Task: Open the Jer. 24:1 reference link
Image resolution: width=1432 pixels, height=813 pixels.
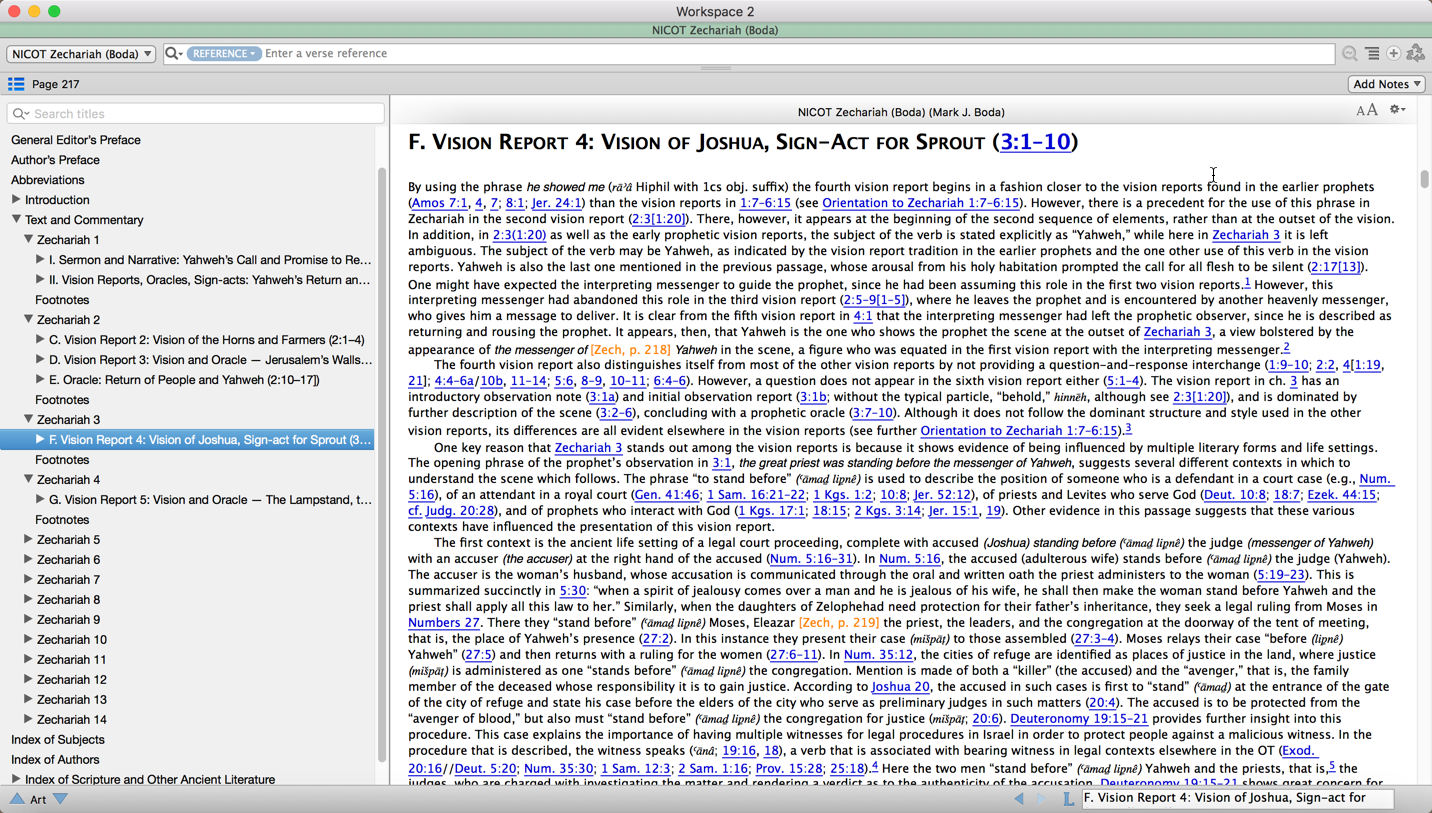Action: point(556,203)
